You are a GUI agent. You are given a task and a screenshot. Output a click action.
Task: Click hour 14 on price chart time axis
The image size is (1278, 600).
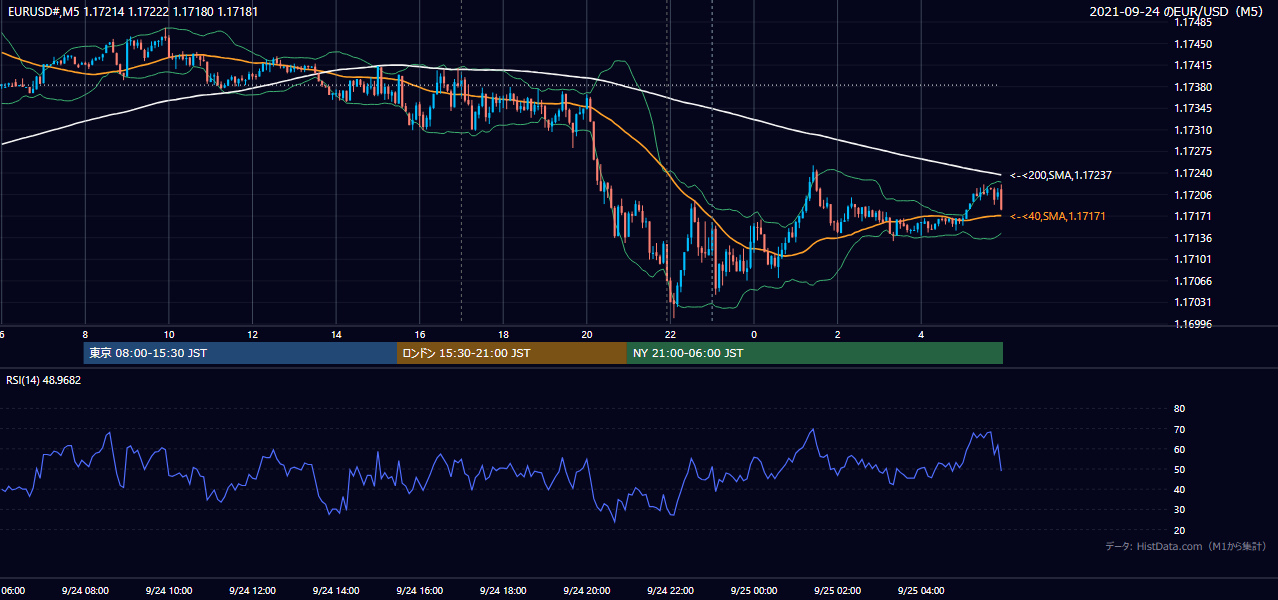coord(337,335)
